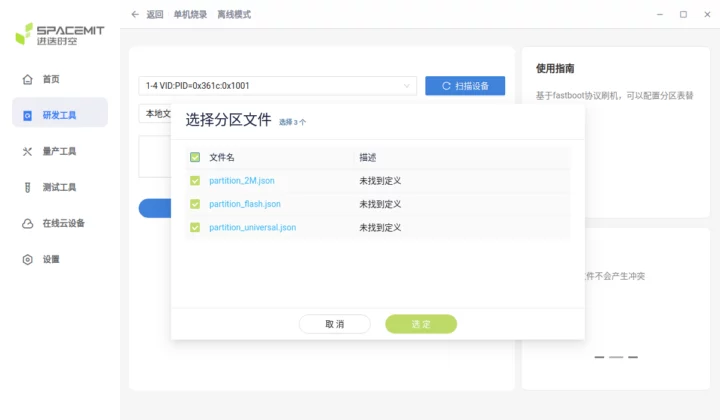Click the 研发工具 chip icon
This screenshot has width=720, height=420.
(28, 115)
